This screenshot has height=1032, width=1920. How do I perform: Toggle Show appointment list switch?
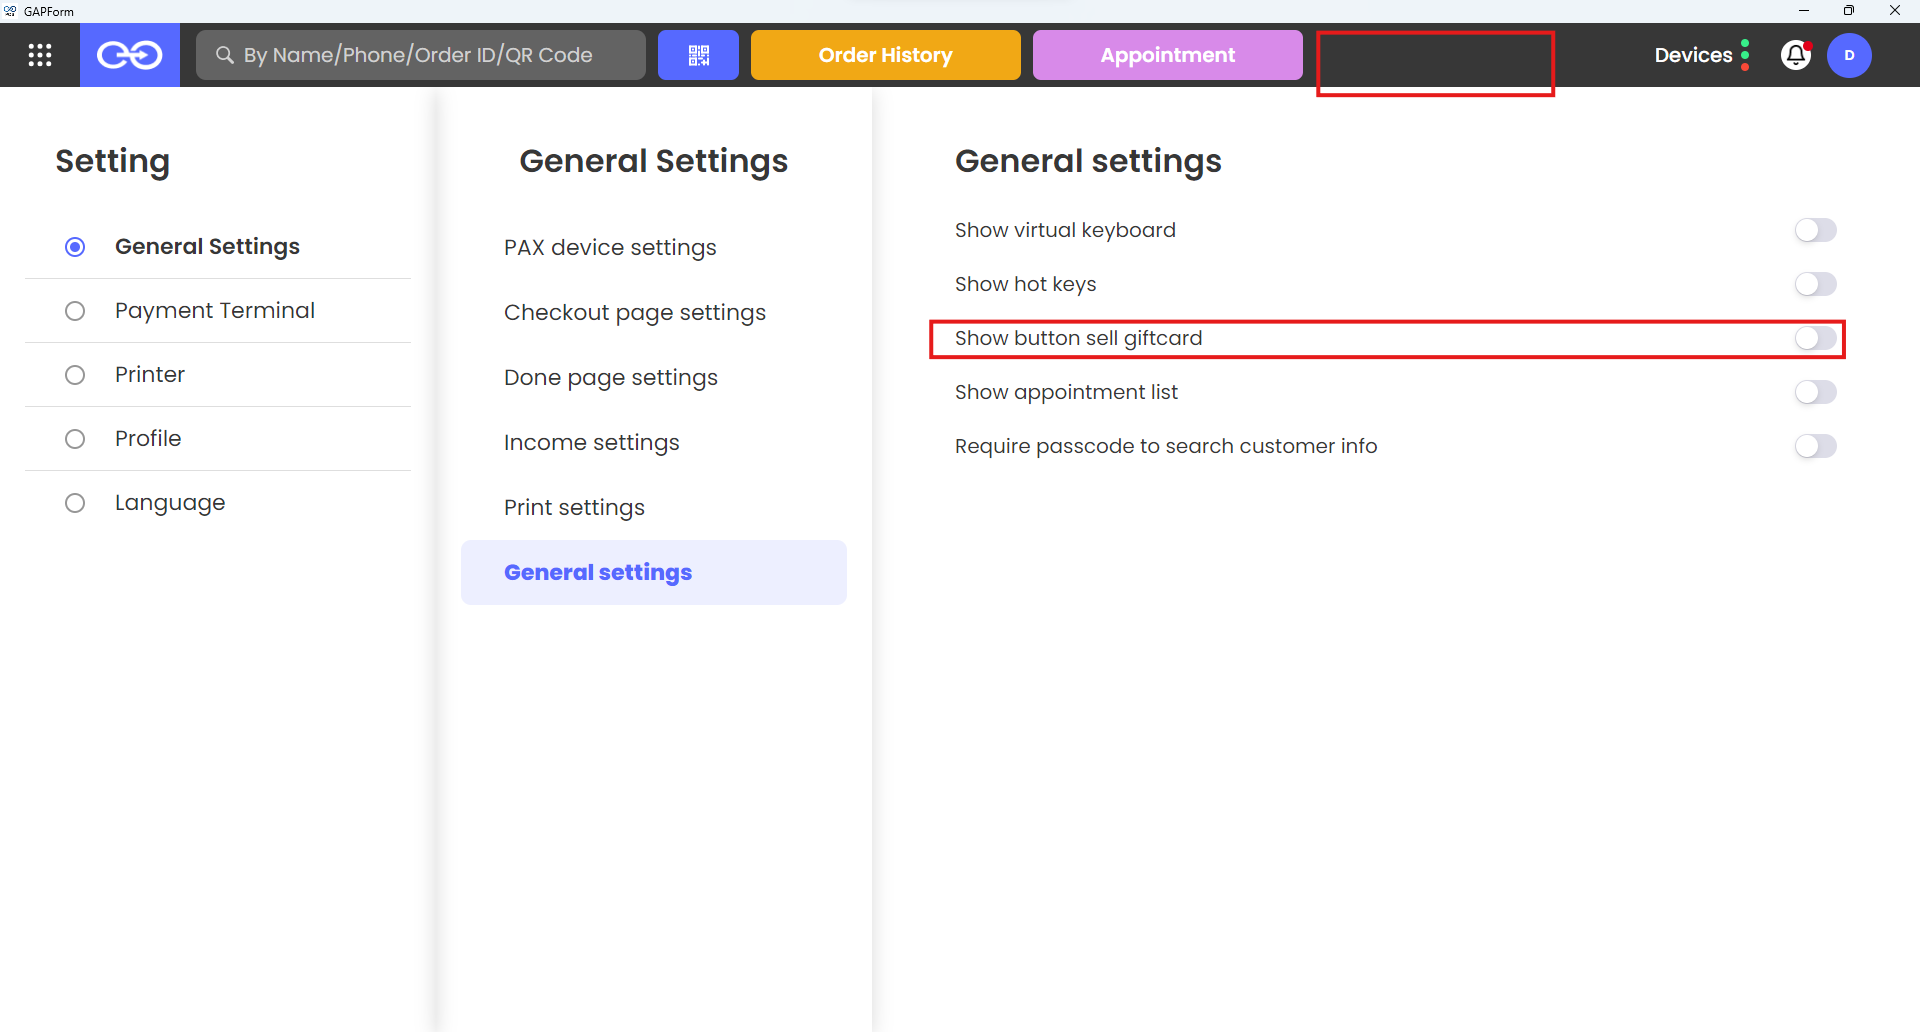[x=1815, y=392]
